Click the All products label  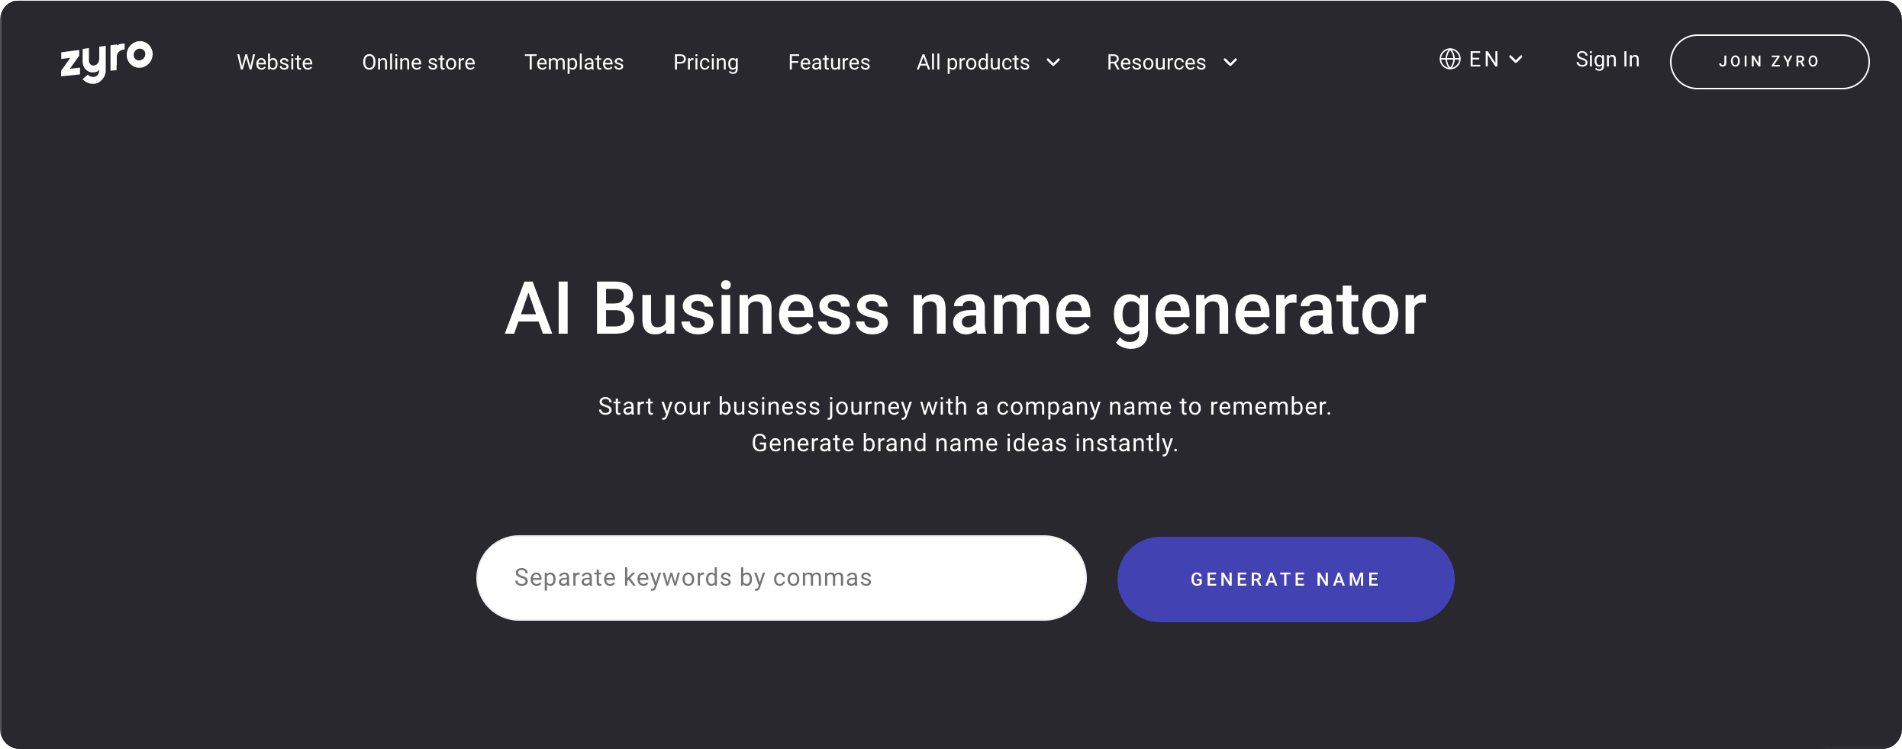[x=973, y=62]
